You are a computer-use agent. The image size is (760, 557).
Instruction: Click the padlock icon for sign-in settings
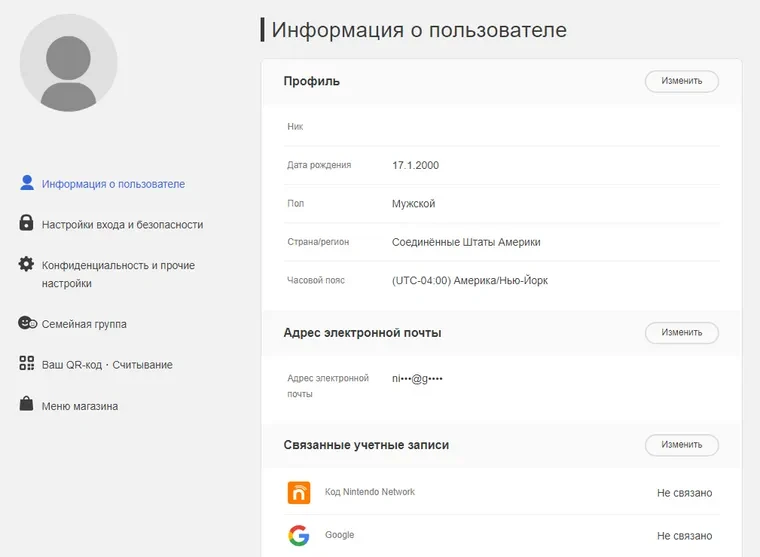click(27, 224)
